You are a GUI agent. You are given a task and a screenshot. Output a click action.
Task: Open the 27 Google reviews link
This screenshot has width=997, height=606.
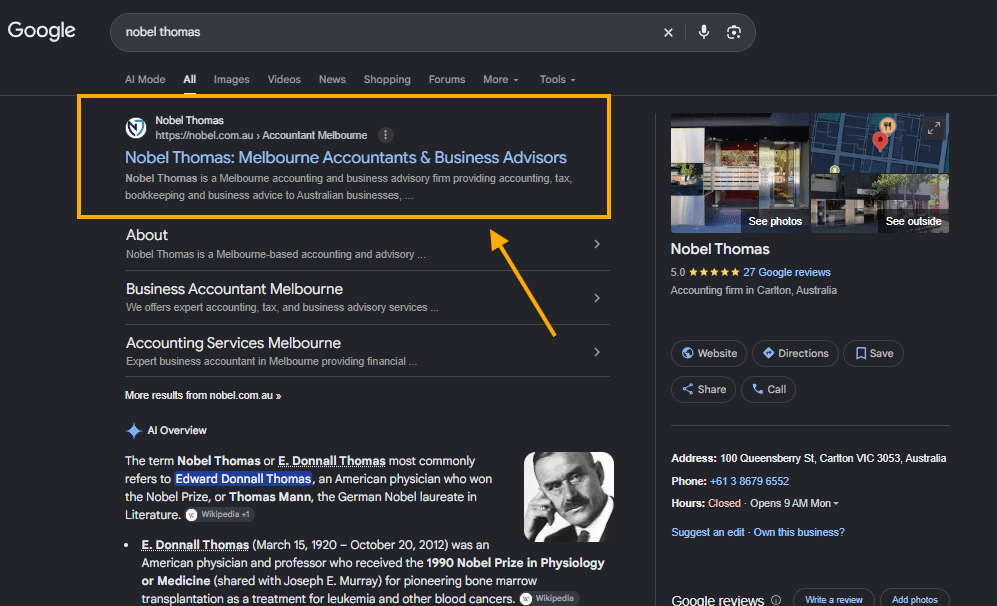pos(787,272)
